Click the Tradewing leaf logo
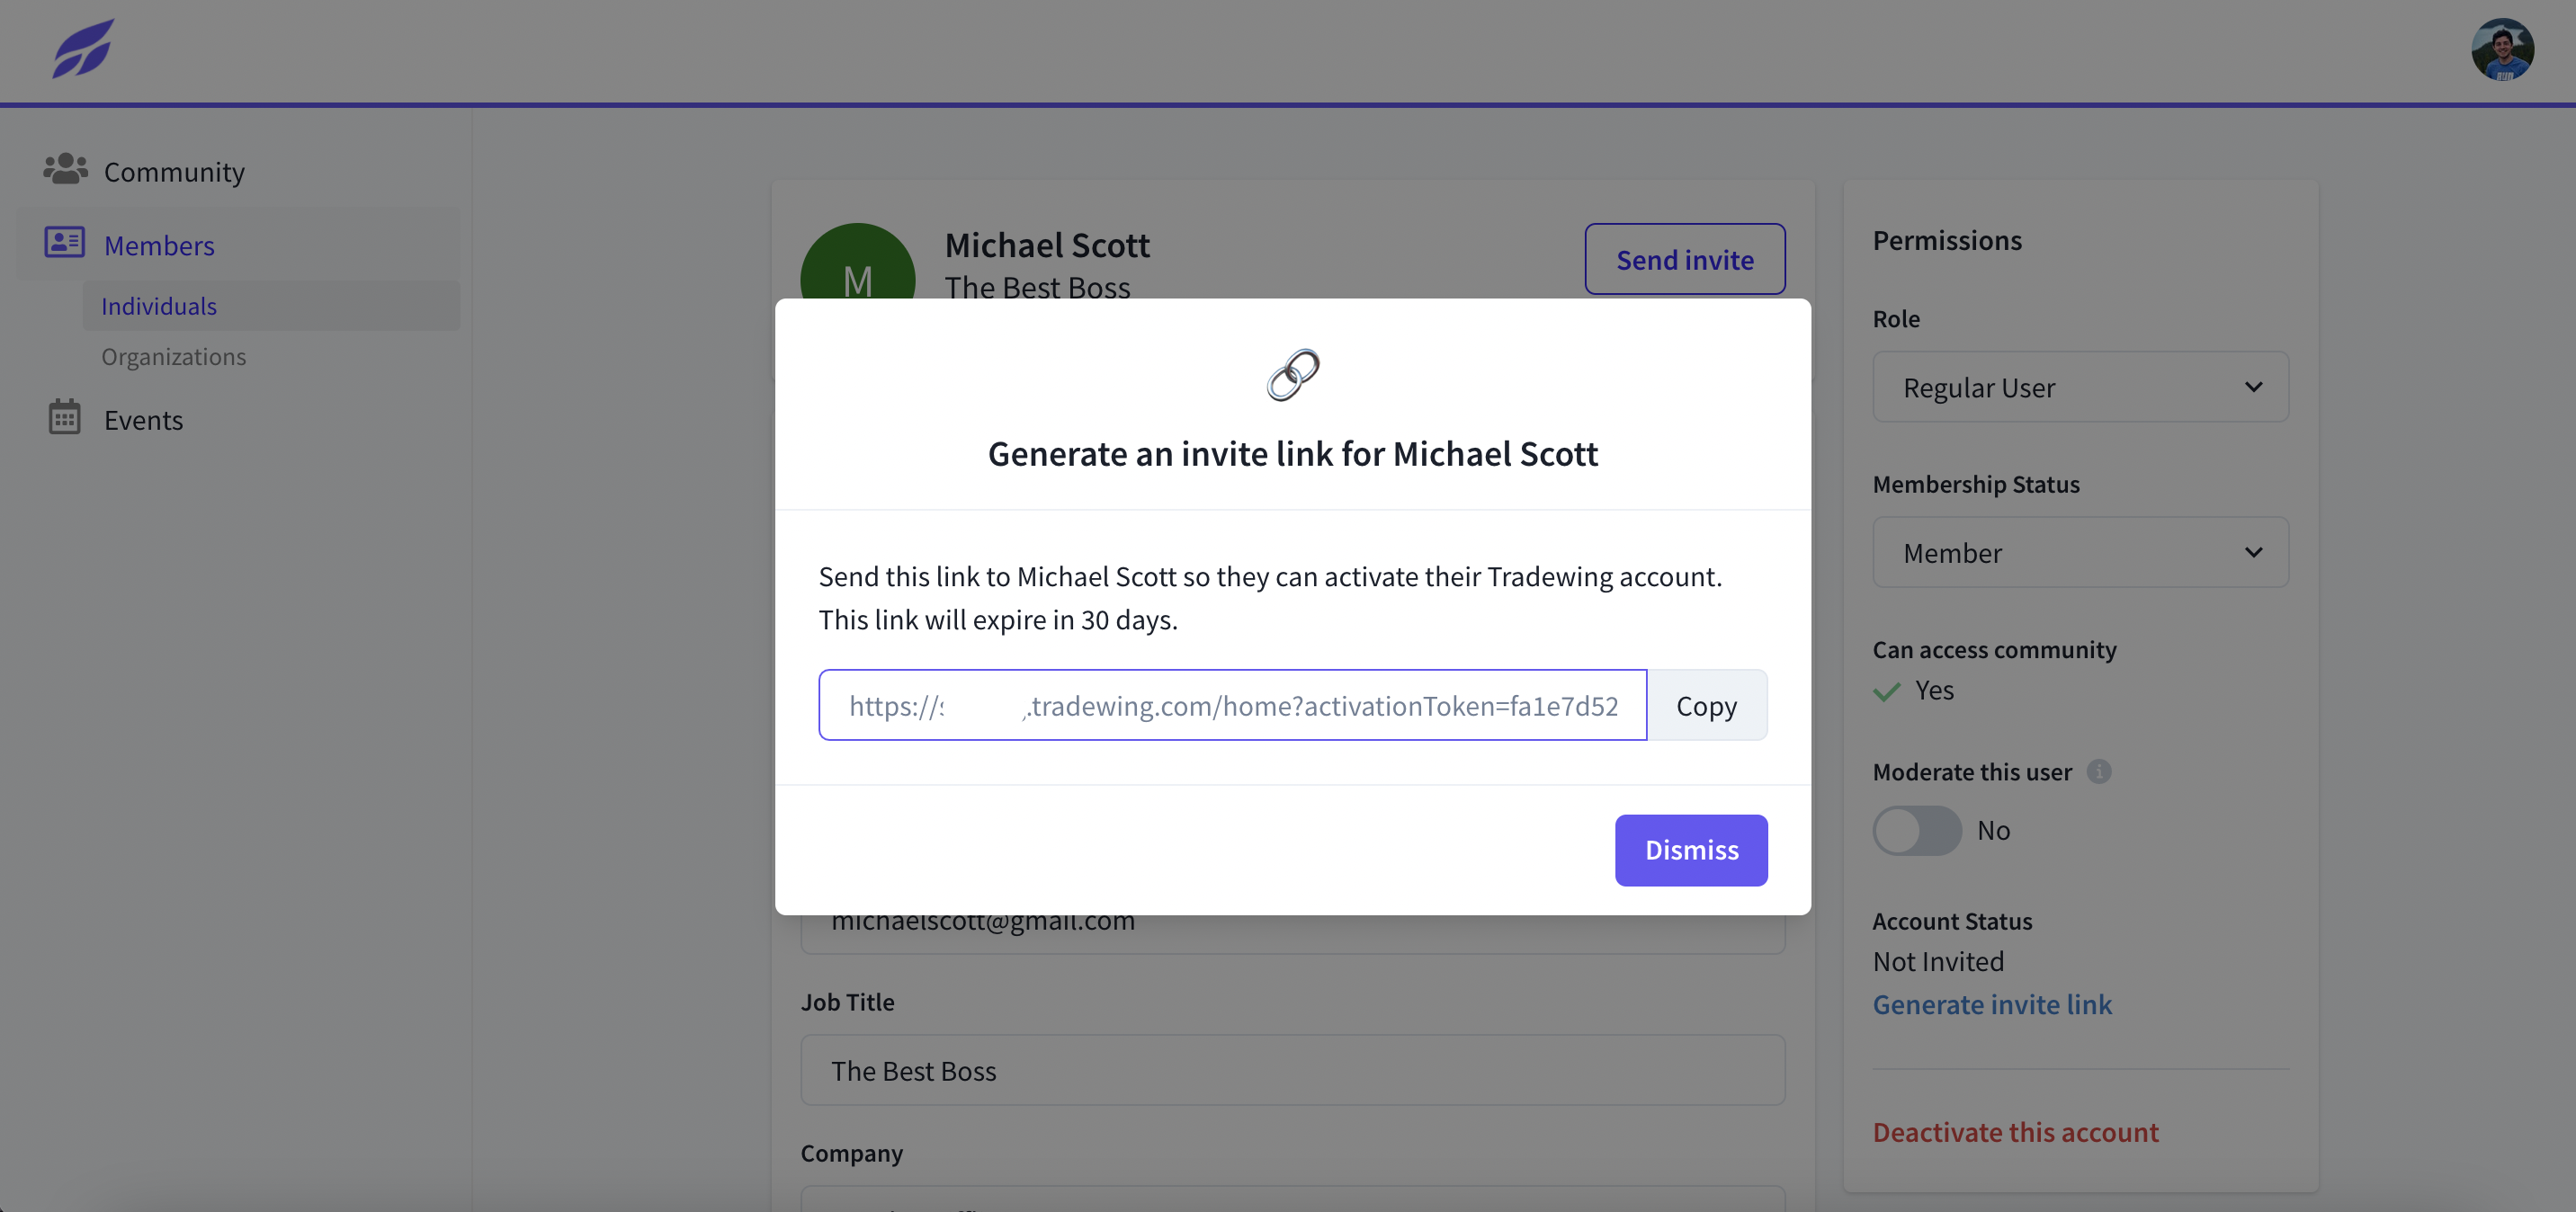 tap(83, 49)
